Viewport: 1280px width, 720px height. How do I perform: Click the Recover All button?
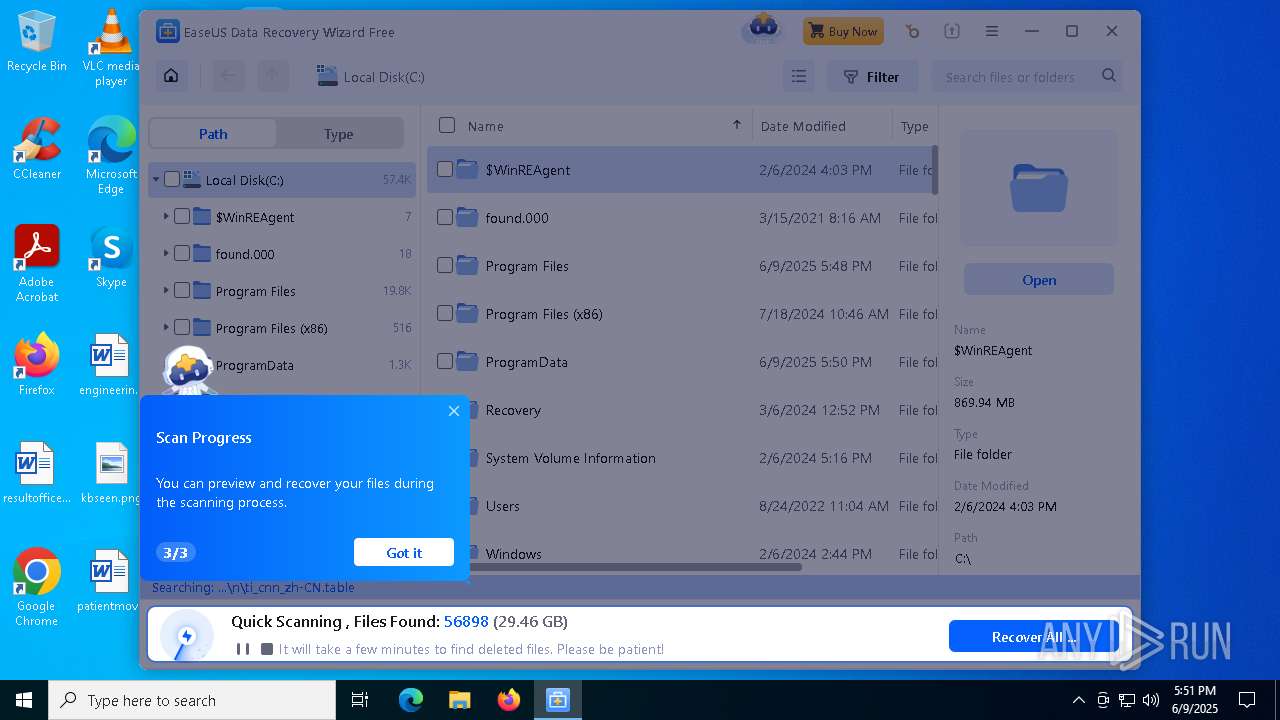point(1034,636)
